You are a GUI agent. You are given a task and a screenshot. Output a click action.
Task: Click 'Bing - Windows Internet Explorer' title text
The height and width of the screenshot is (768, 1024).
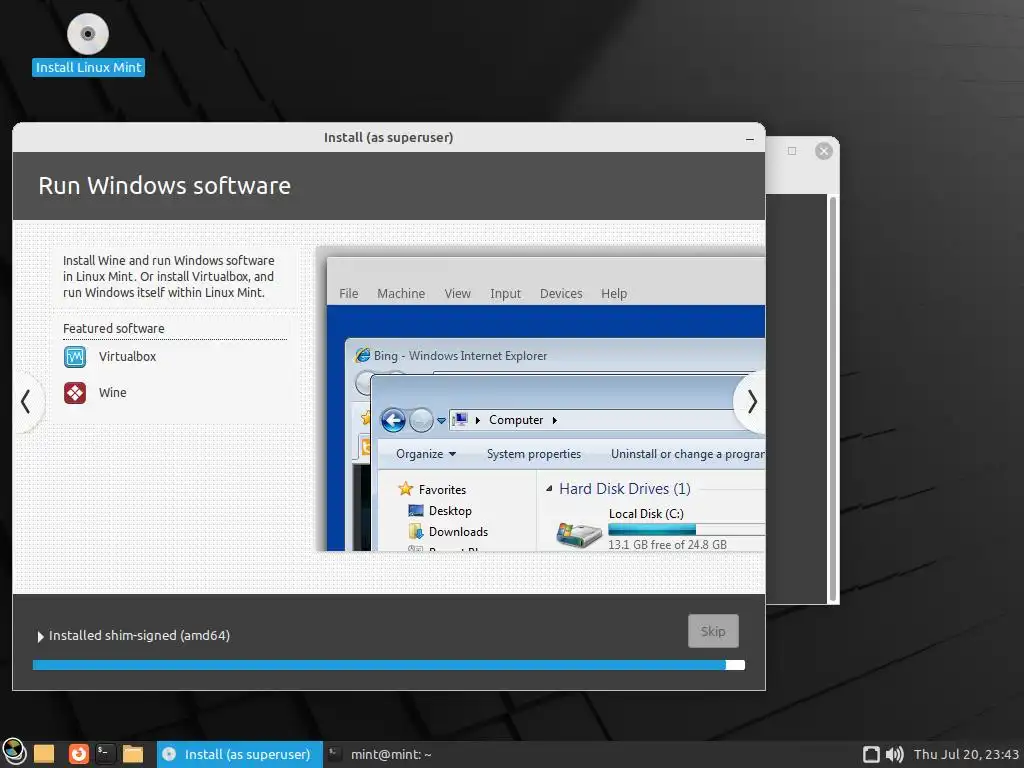point(460,356)
